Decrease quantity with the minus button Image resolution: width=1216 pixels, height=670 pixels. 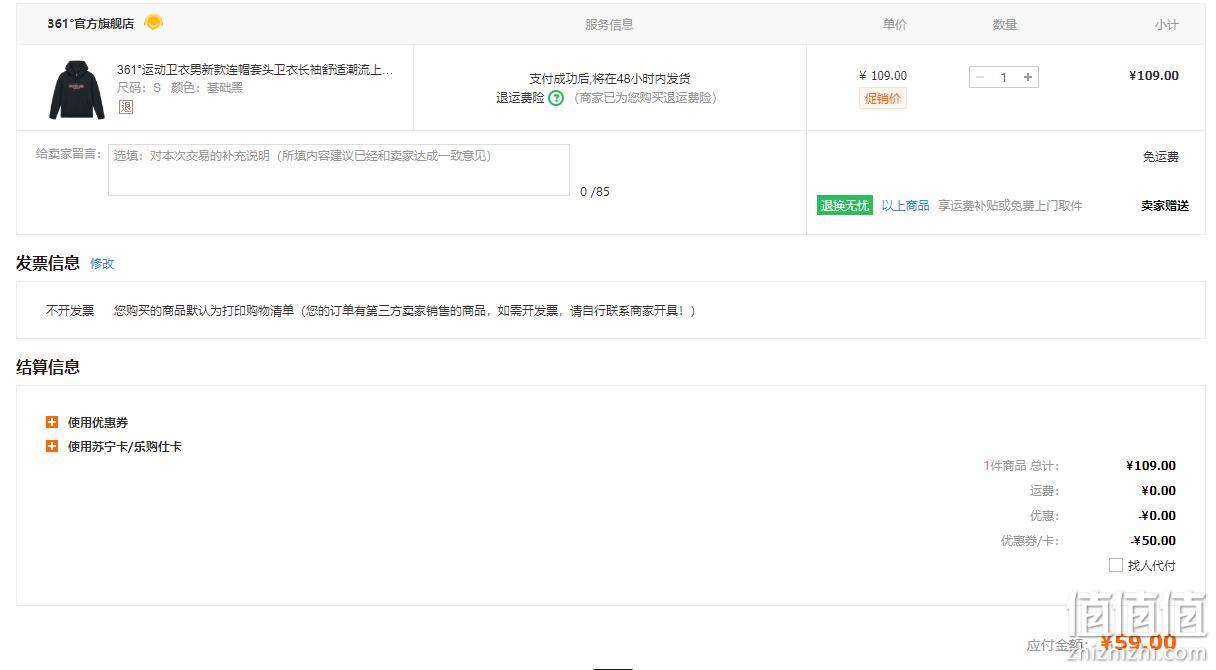point(980,77)
